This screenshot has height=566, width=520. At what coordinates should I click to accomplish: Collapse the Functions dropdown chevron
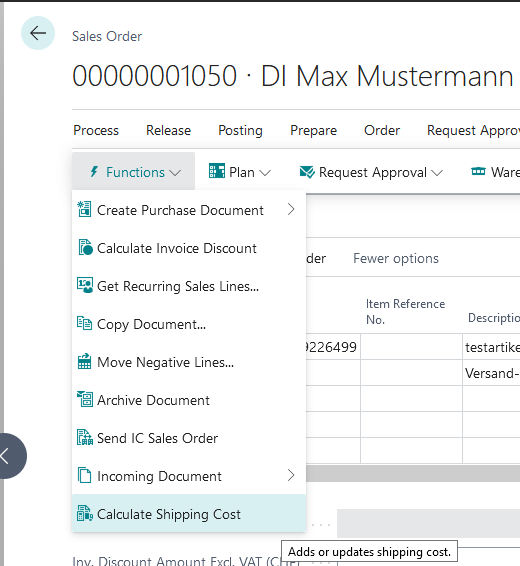click(175, 173)
